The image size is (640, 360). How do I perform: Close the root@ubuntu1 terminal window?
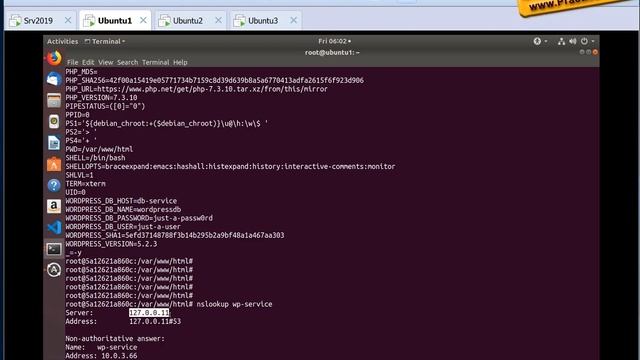595,52
